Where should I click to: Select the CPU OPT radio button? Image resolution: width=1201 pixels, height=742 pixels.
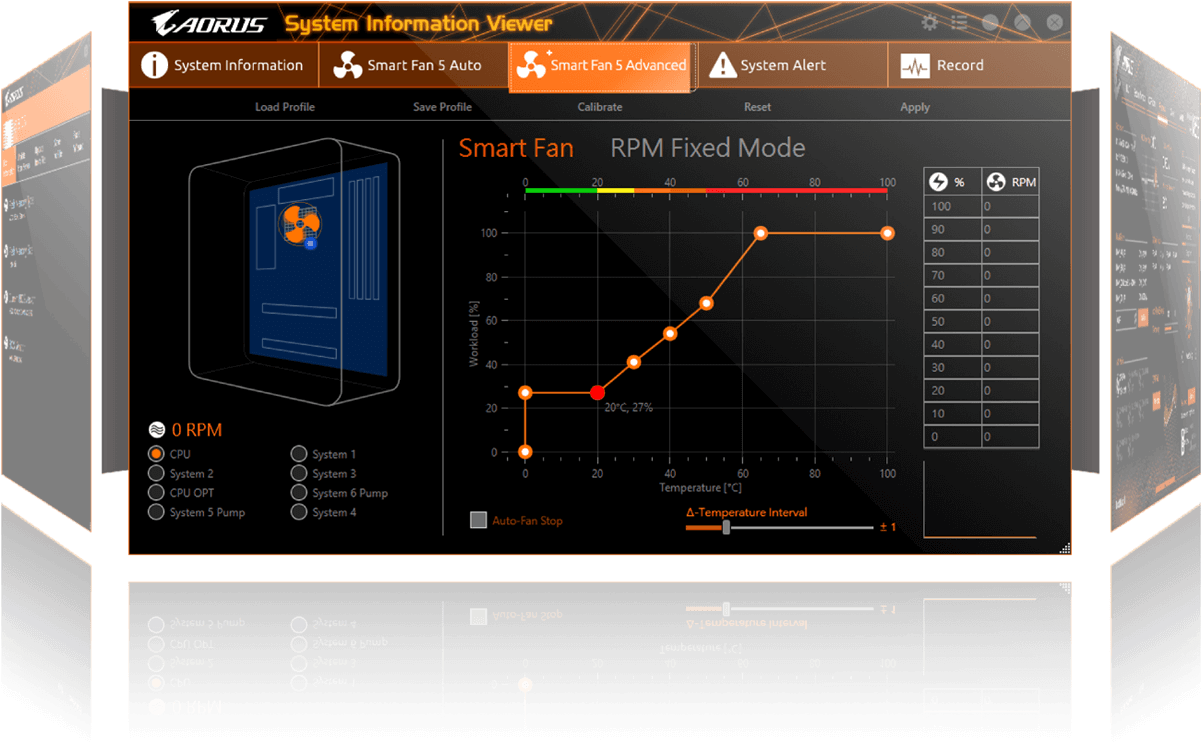156,493
